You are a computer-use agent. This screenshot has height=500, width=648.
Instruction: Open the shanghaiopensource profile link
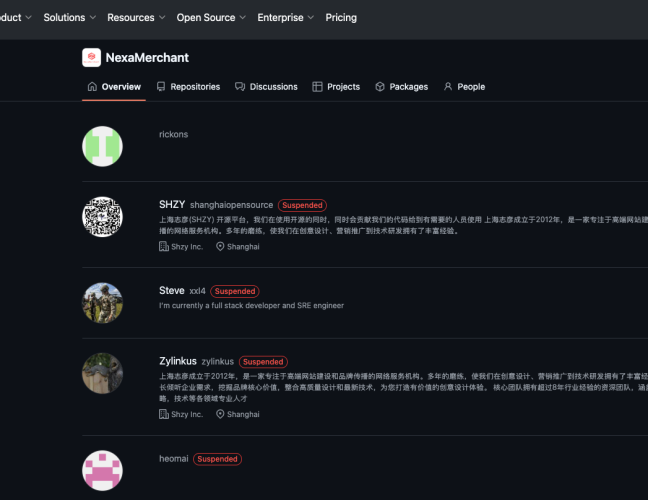[231, 205]
